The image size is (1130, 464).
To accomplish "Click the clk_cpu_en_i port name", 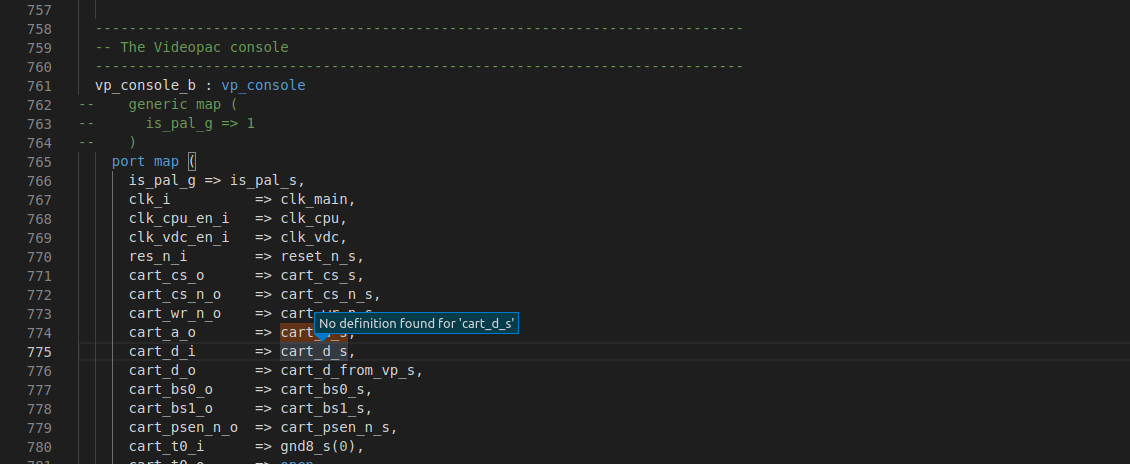I will (179, 218).
